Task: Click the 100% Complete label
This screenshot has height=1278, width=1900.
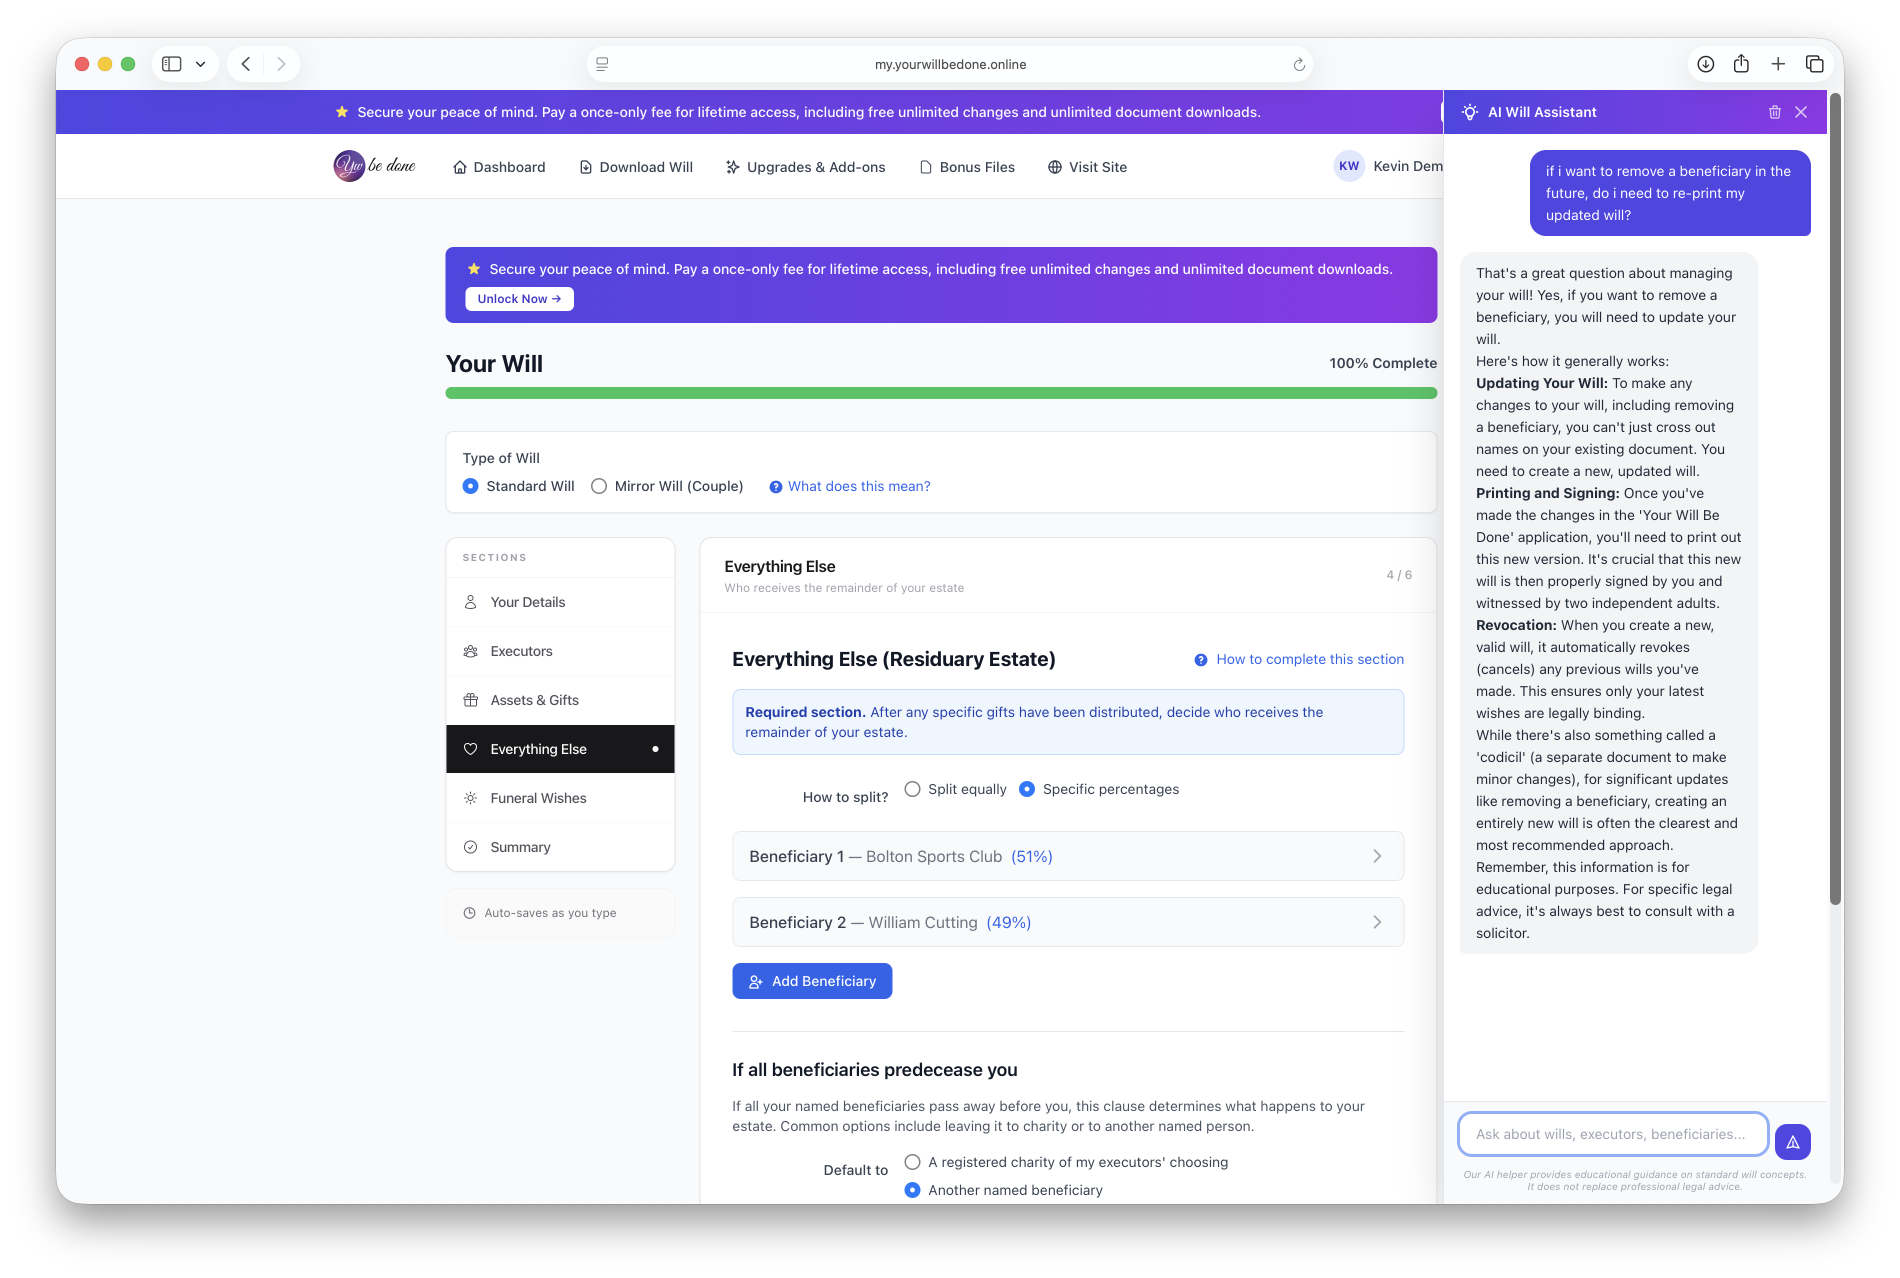Action: [x=1383, y=363]
